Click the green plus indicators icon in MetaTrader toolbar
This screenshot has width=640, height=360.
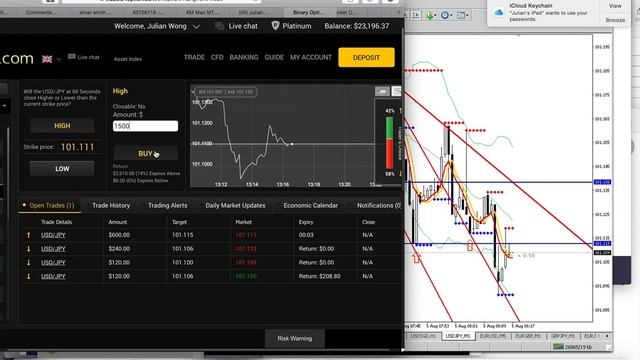coord(429,16)
